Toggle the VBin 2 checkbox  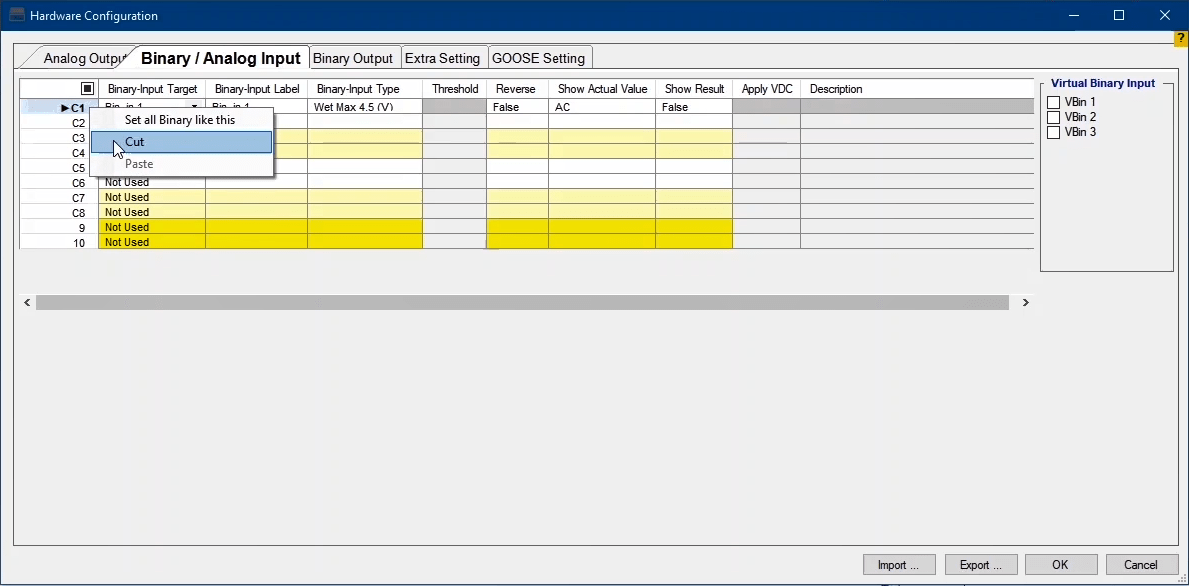click(x=1053, y=118)
